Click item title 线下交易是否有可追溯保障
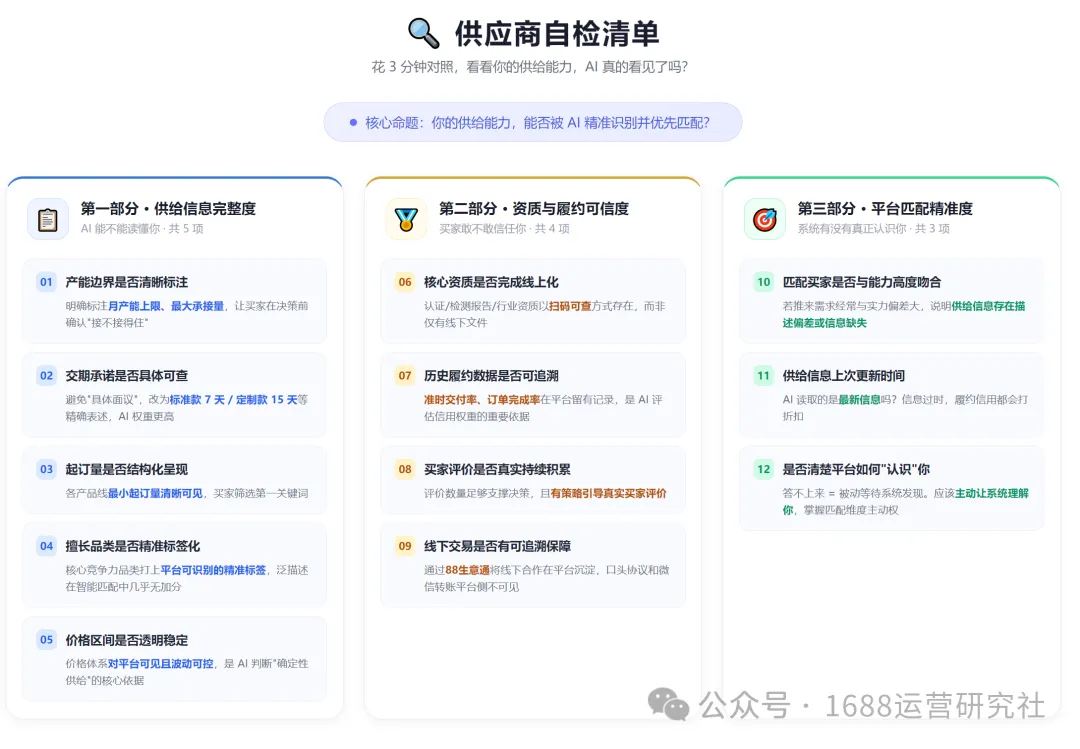The height and width of the screenshot is (749, 1080). point(497,546)
